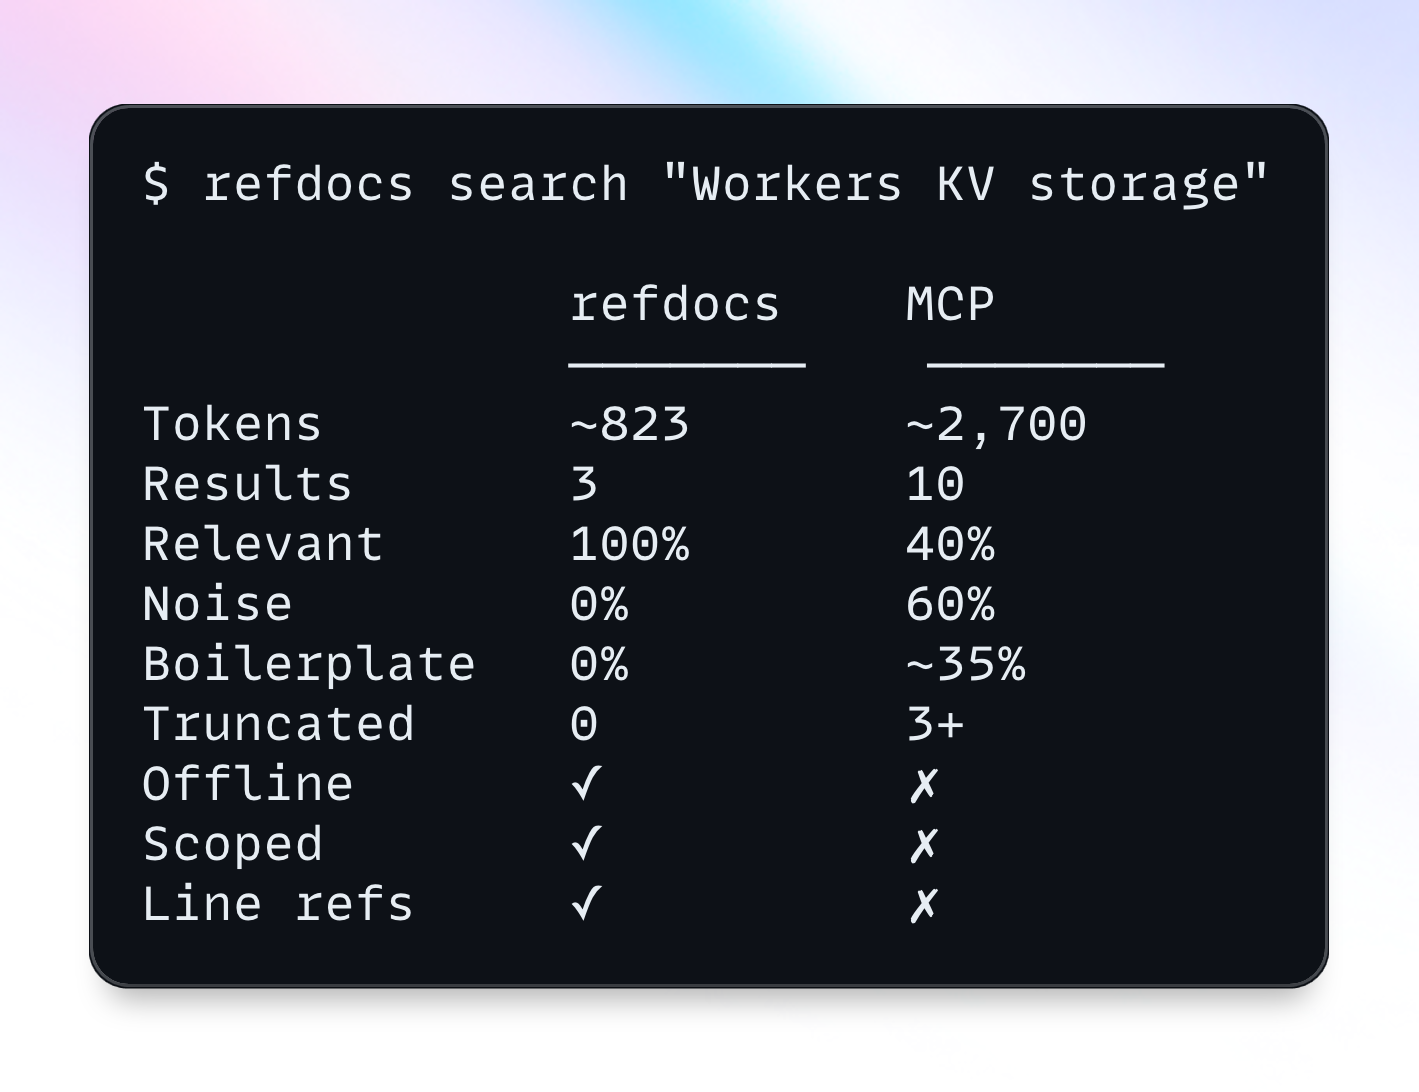The image size is (1419, 1092).
Task: Click the MCP Noise 60% value
Action: coord(950,604)
